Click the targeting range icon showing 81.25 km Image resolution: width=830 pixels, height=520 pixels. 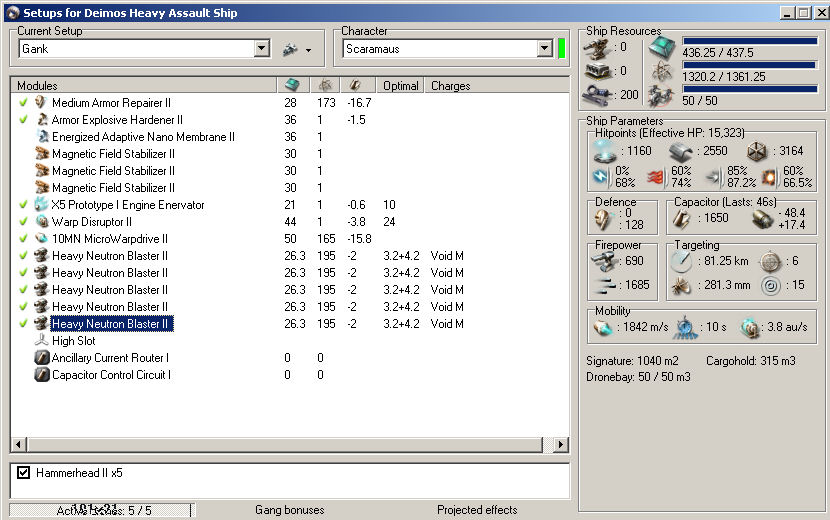point(681,262)
